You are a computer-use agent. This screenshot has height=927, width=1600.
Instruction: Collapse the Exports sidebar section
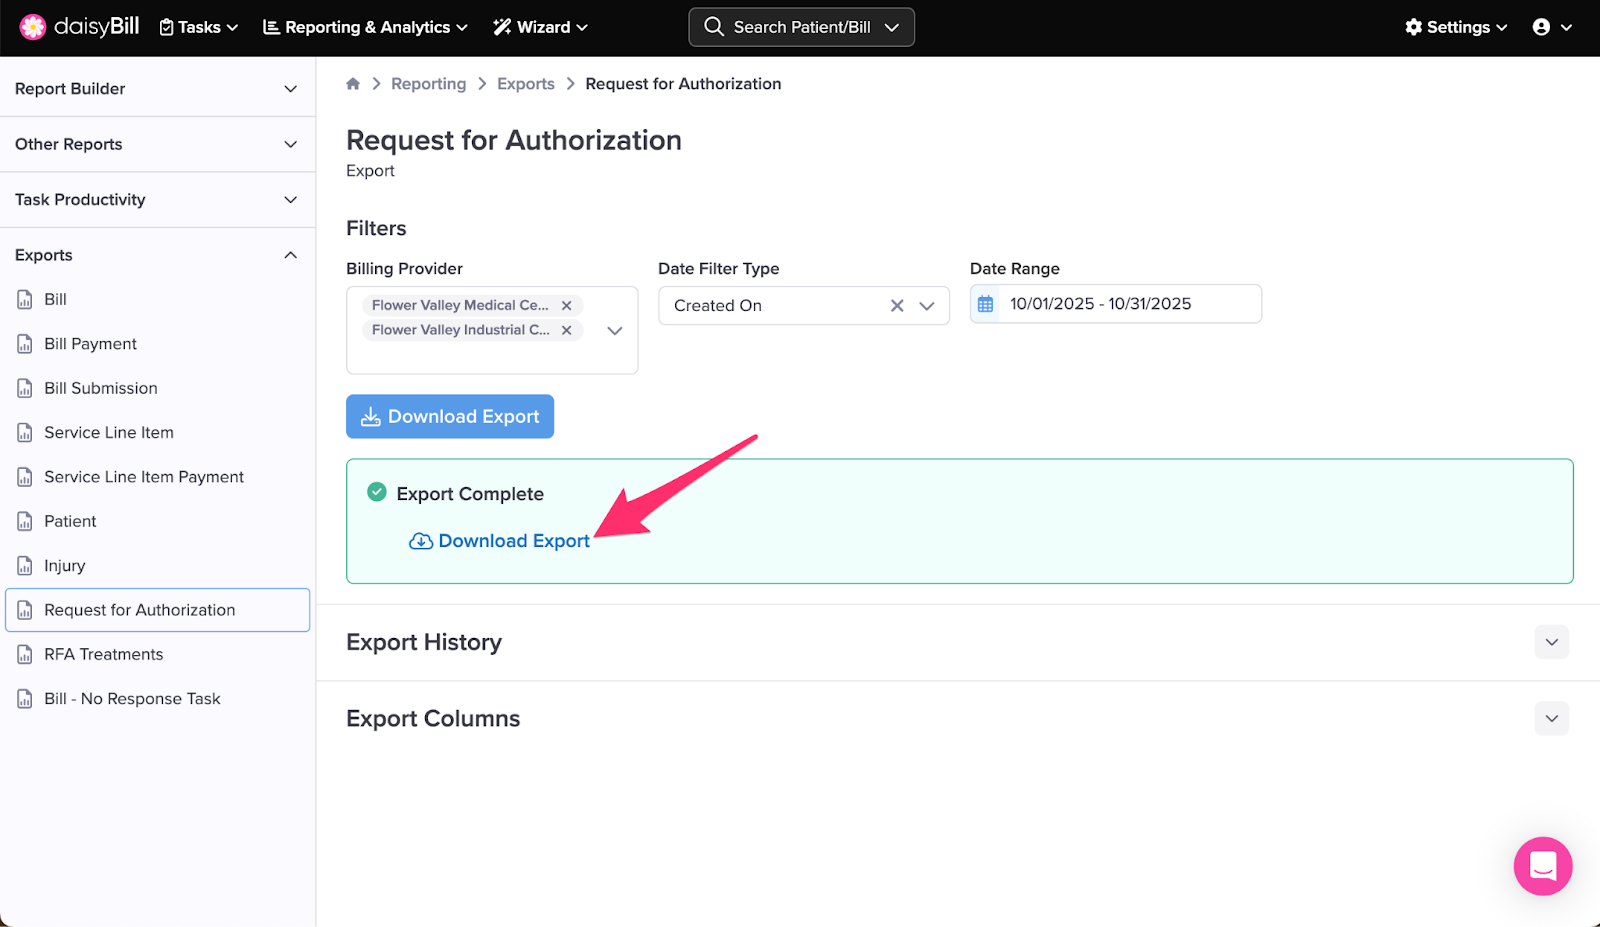tap(290, 255)
